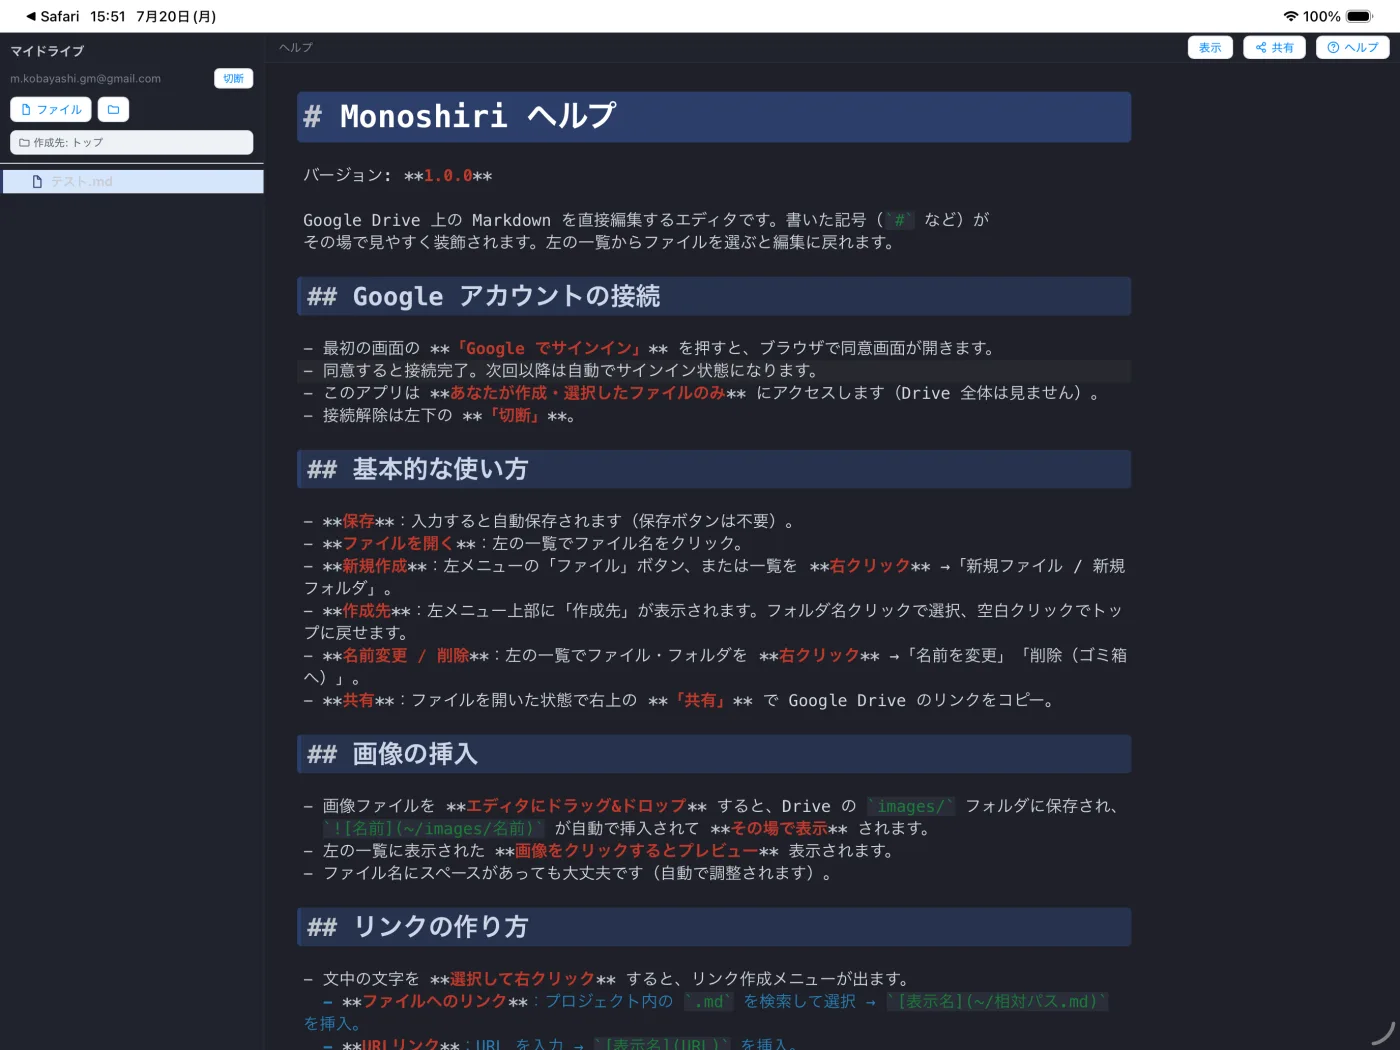The height and width of the screenshot is (1050, 1400).
Task: Click the bold 「切断」 in the editor text
Action: click(x=515, y=416)
